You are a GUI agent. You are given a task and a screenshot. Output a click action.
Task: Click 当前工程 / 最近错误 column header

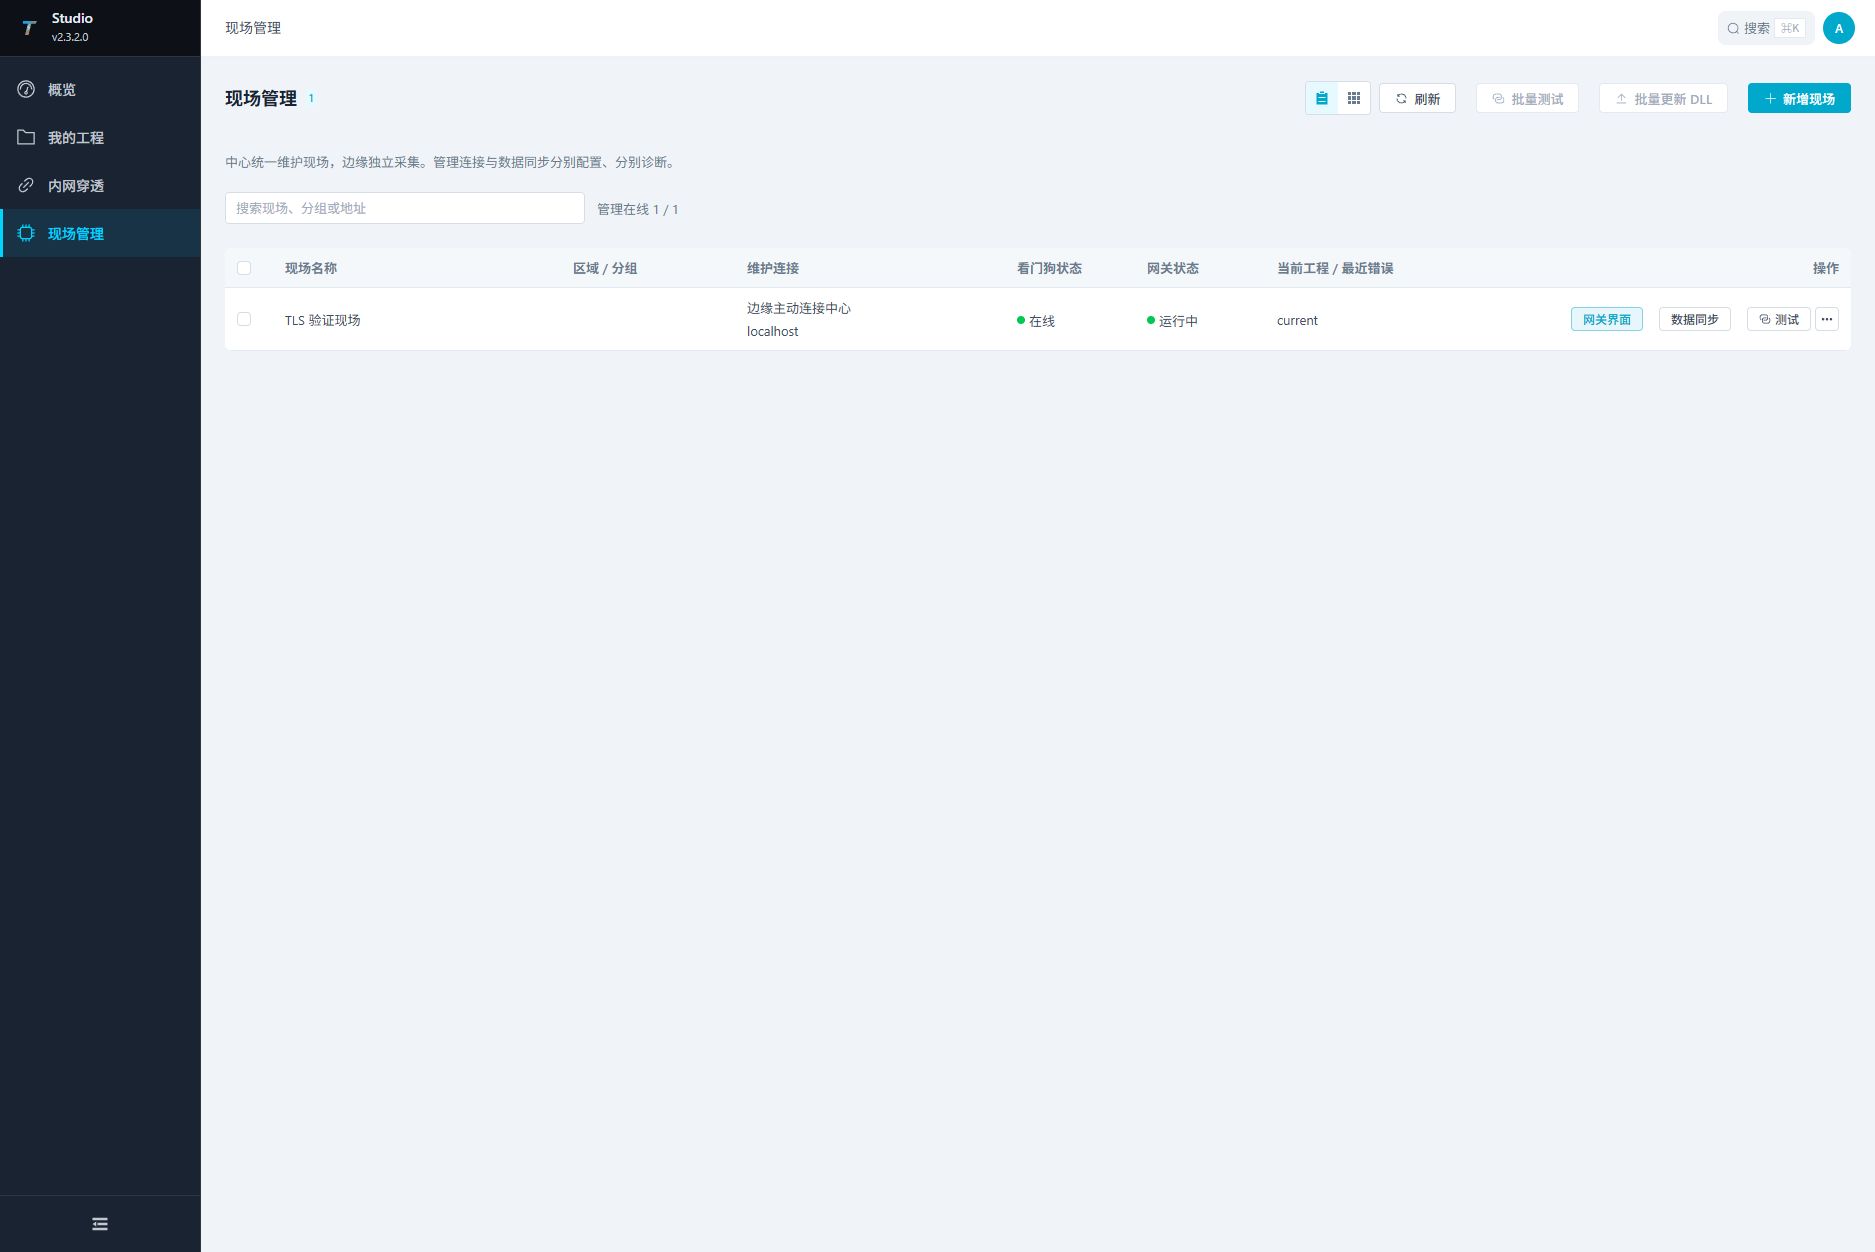(1335, 268)
